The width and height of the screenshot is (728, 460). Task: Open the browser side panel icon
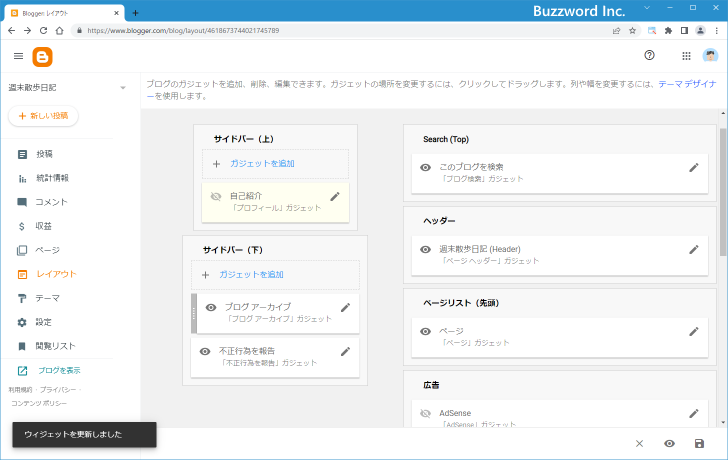684,31
